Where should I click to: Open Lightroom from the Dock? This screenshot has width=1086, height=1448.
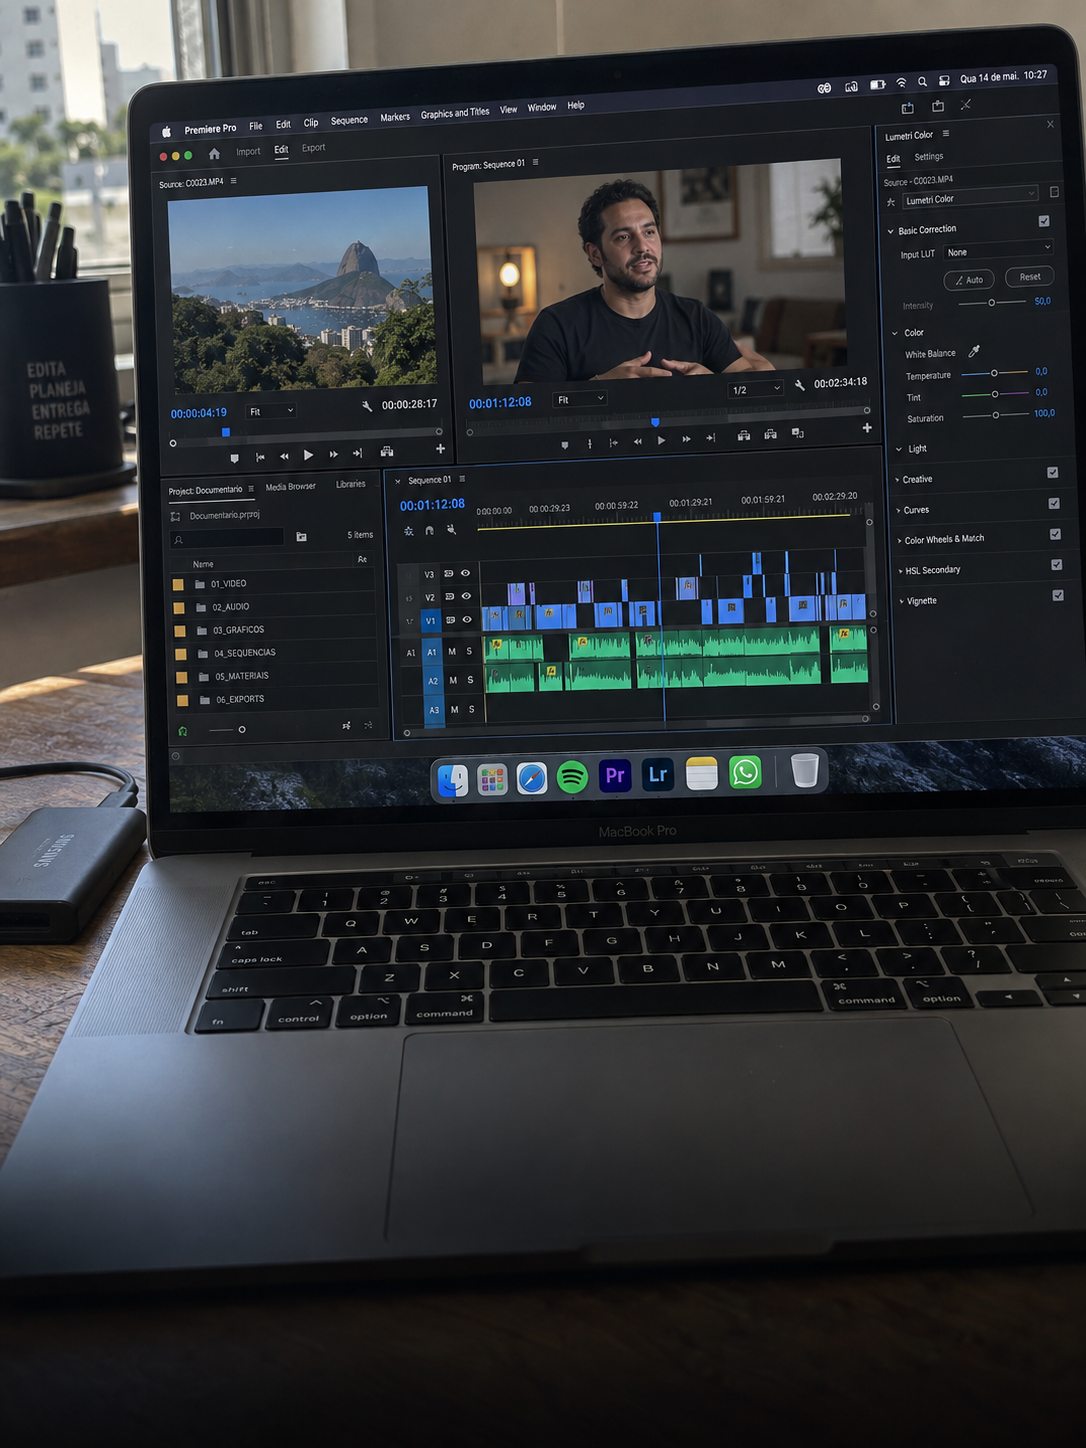click(657, 775)
